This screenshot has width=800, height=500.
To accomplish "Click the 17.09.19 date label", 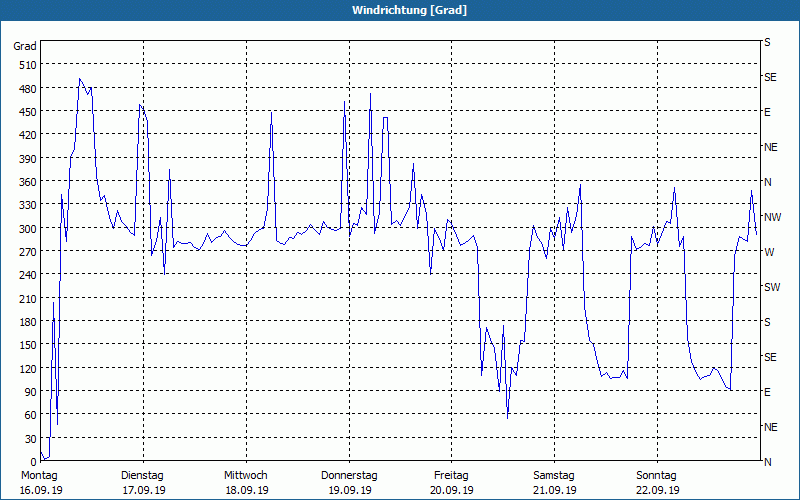I will (x=144, y=490).
